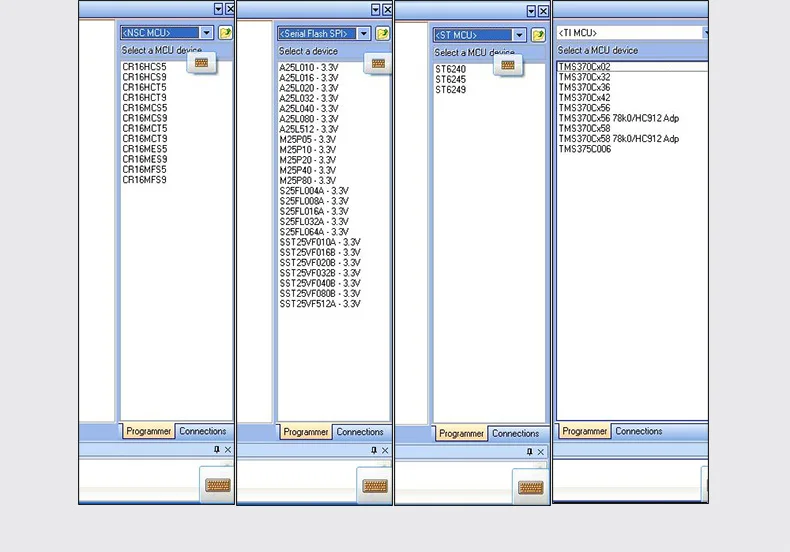Click chip icon over NSC MCU device list
Image resolution: width=790 pixels, height=552 pixels.
click(x=202, y=62)
